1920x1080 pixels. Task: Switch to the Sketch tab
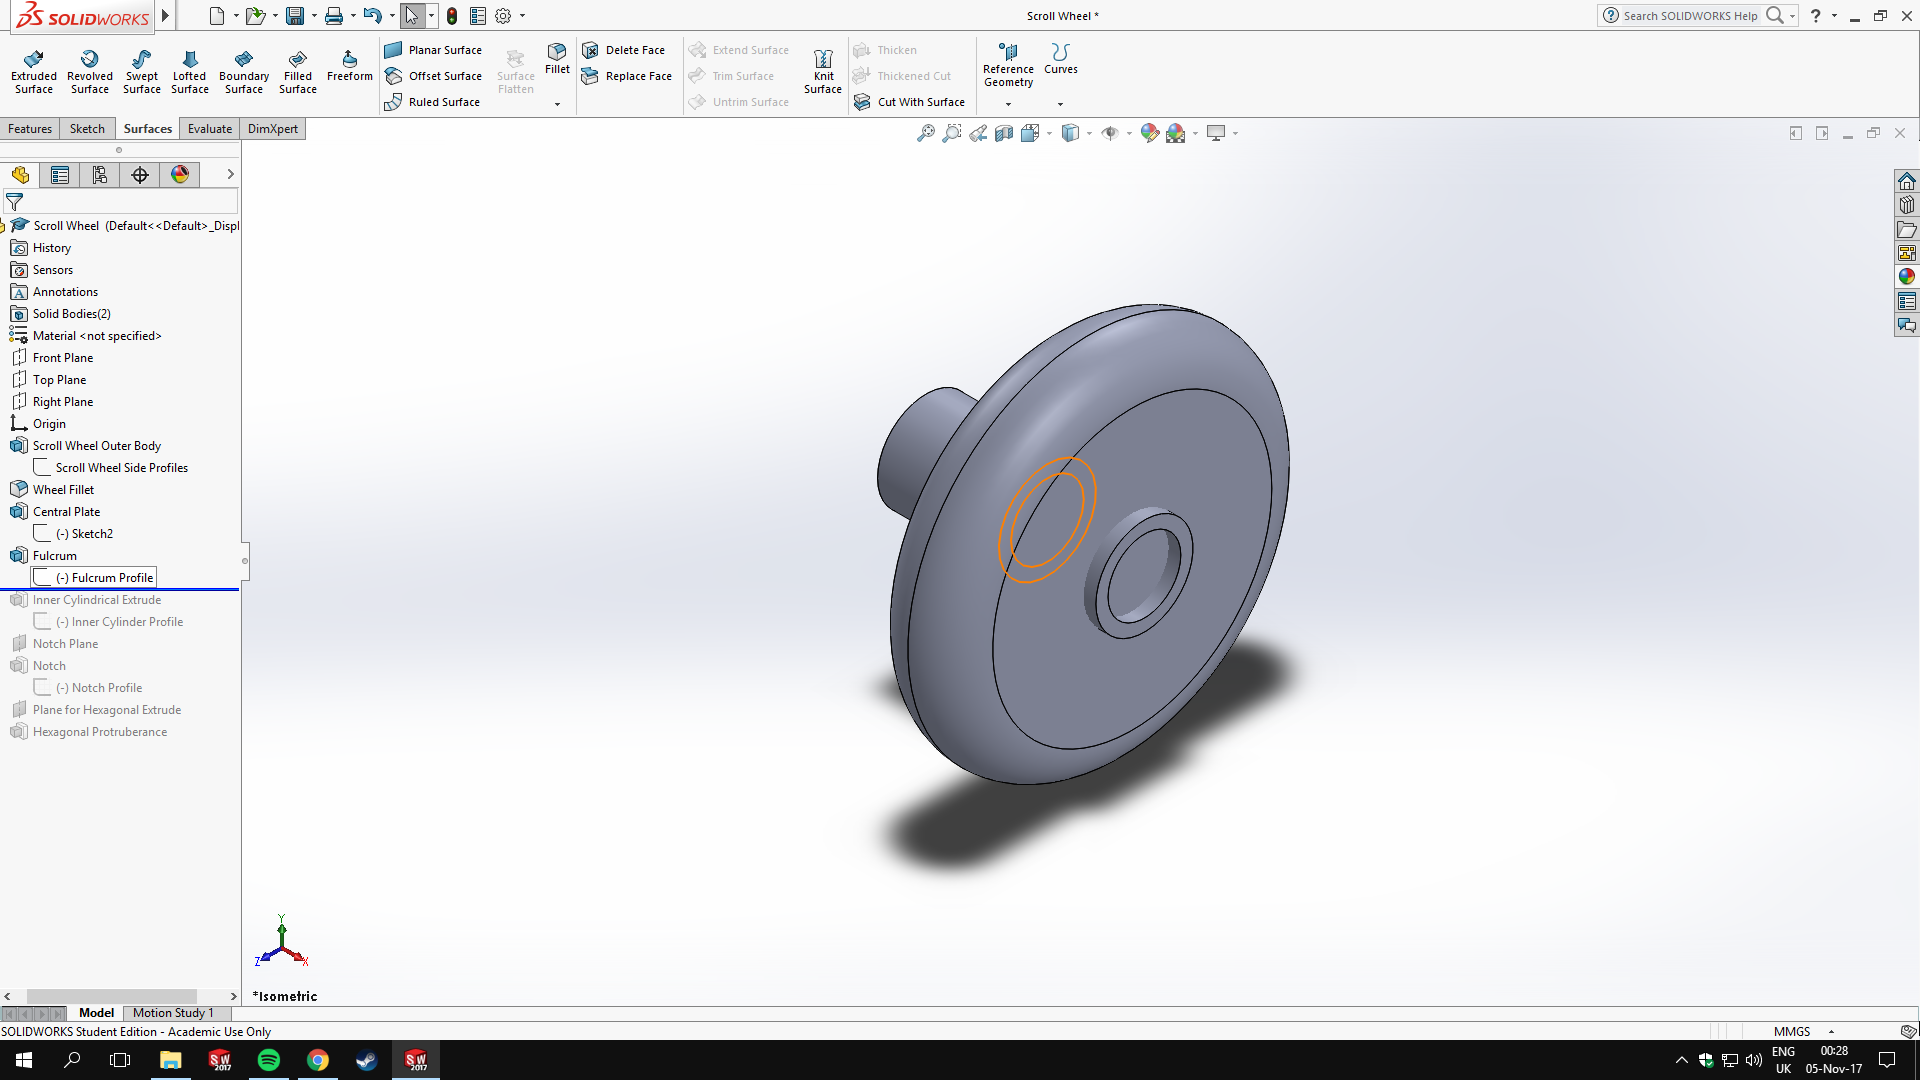[x=87, y=129]
